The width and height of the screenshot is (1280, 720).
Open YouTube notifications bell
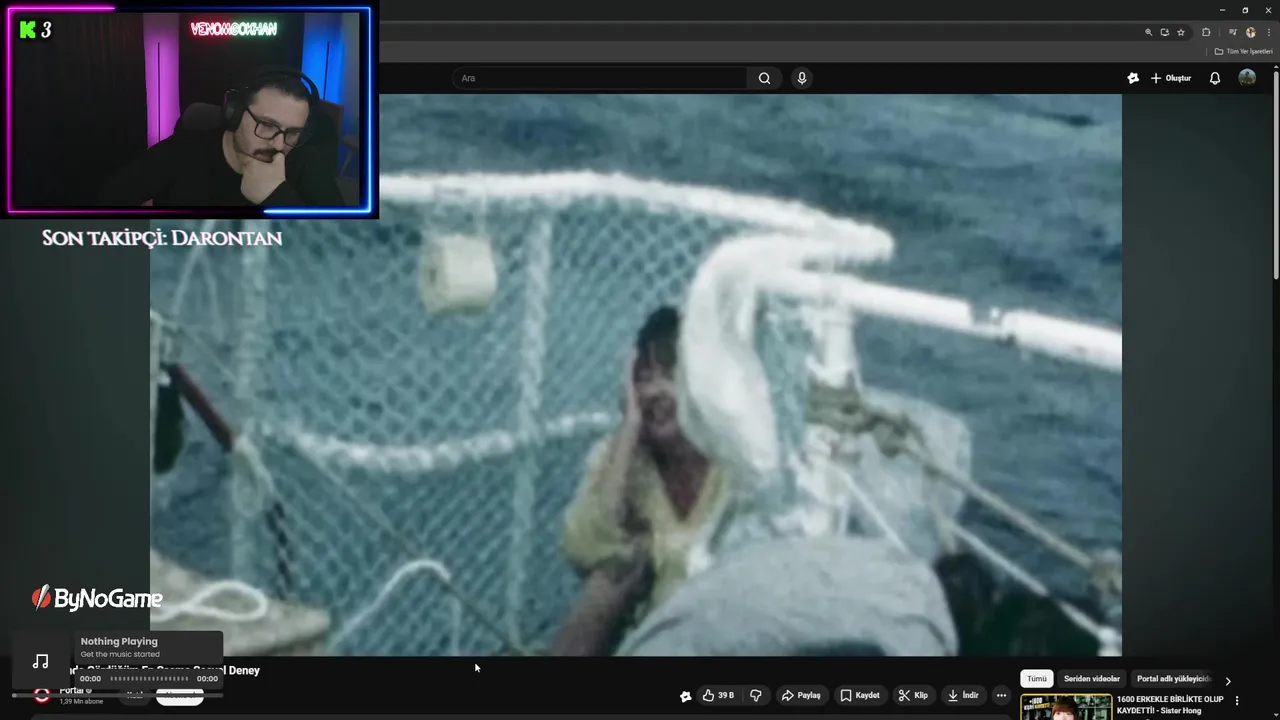[1215, 78]
